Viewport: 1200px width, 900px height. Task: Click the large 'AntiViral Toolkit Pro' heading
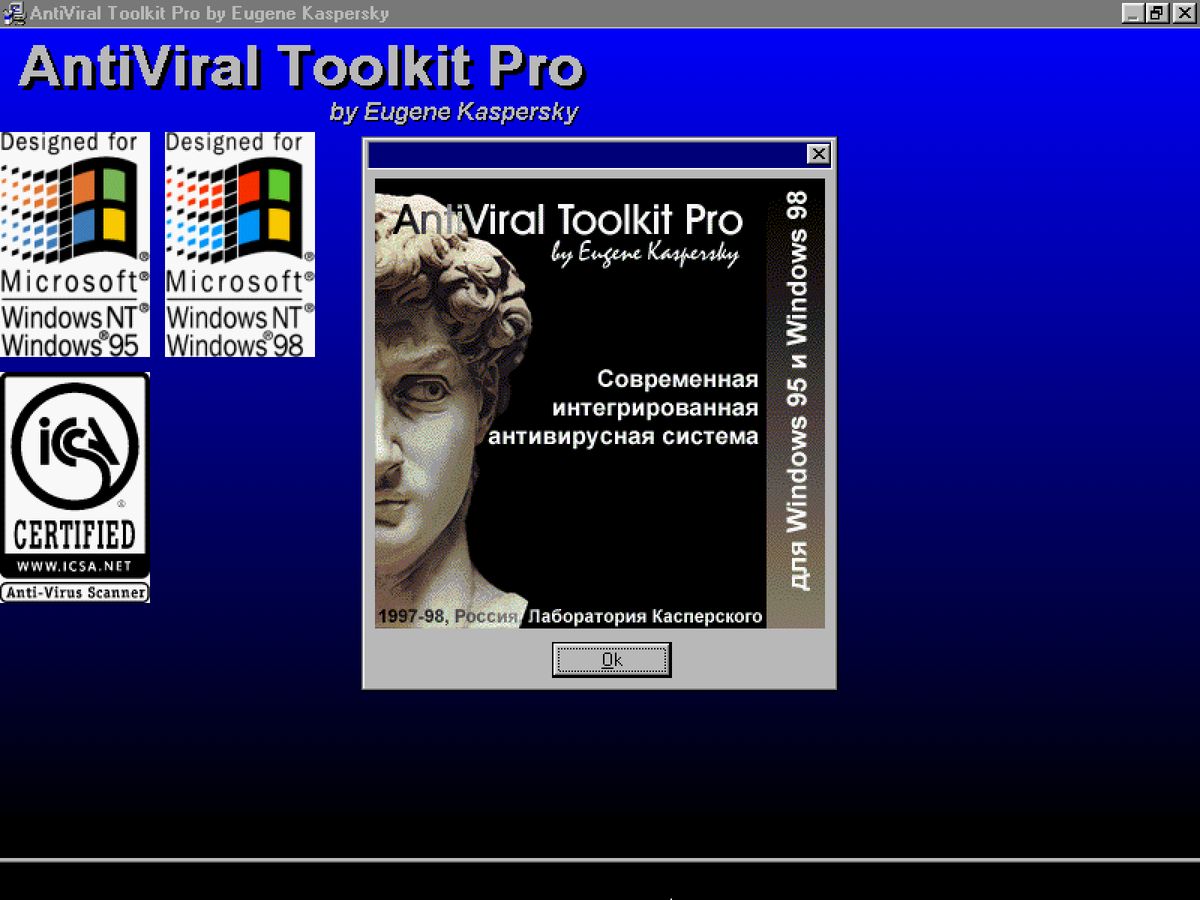(301, 67)
